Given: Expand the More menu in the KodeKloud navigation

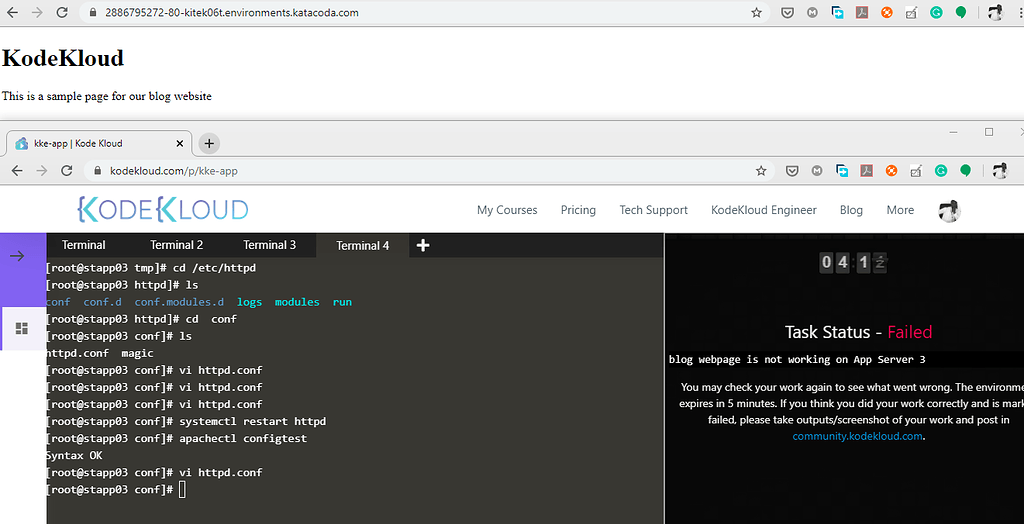Looking at the screenshot, I should coord(900,210).
